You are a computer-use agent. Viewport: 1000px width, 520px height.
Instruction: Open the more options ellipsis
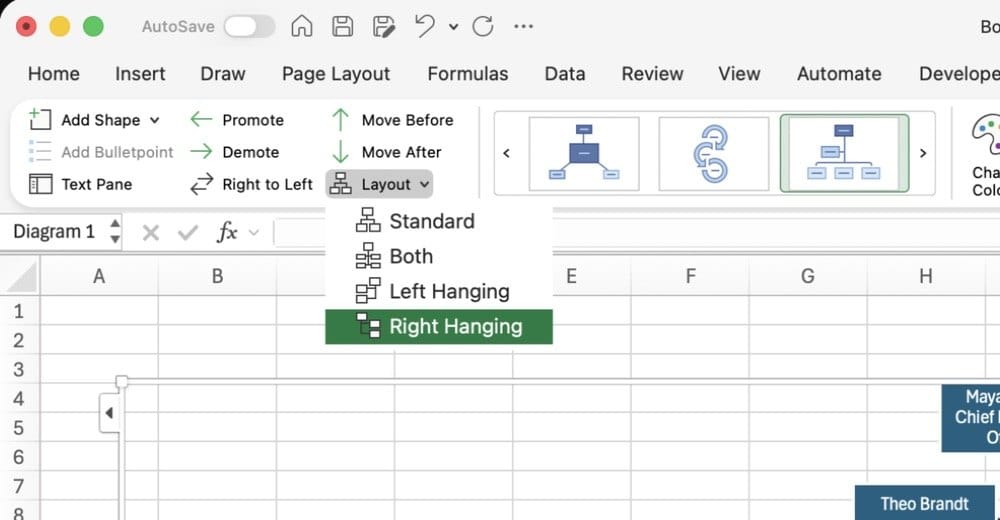point(524,26)
